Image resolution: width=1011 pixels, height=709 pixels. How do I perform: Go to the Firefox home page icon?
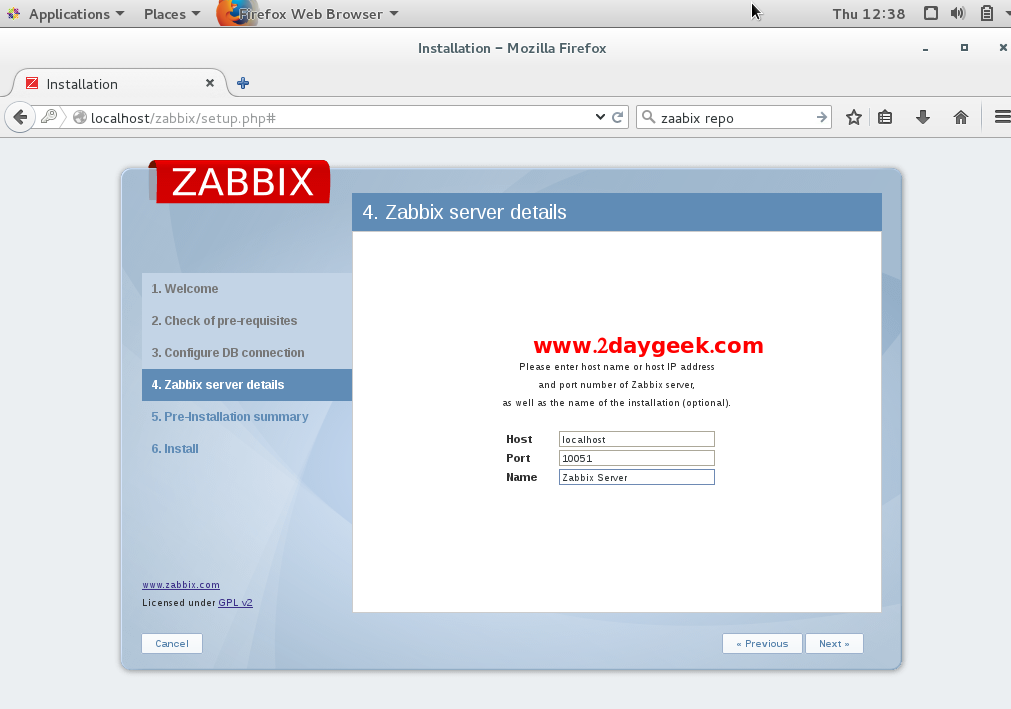(961, 117)
